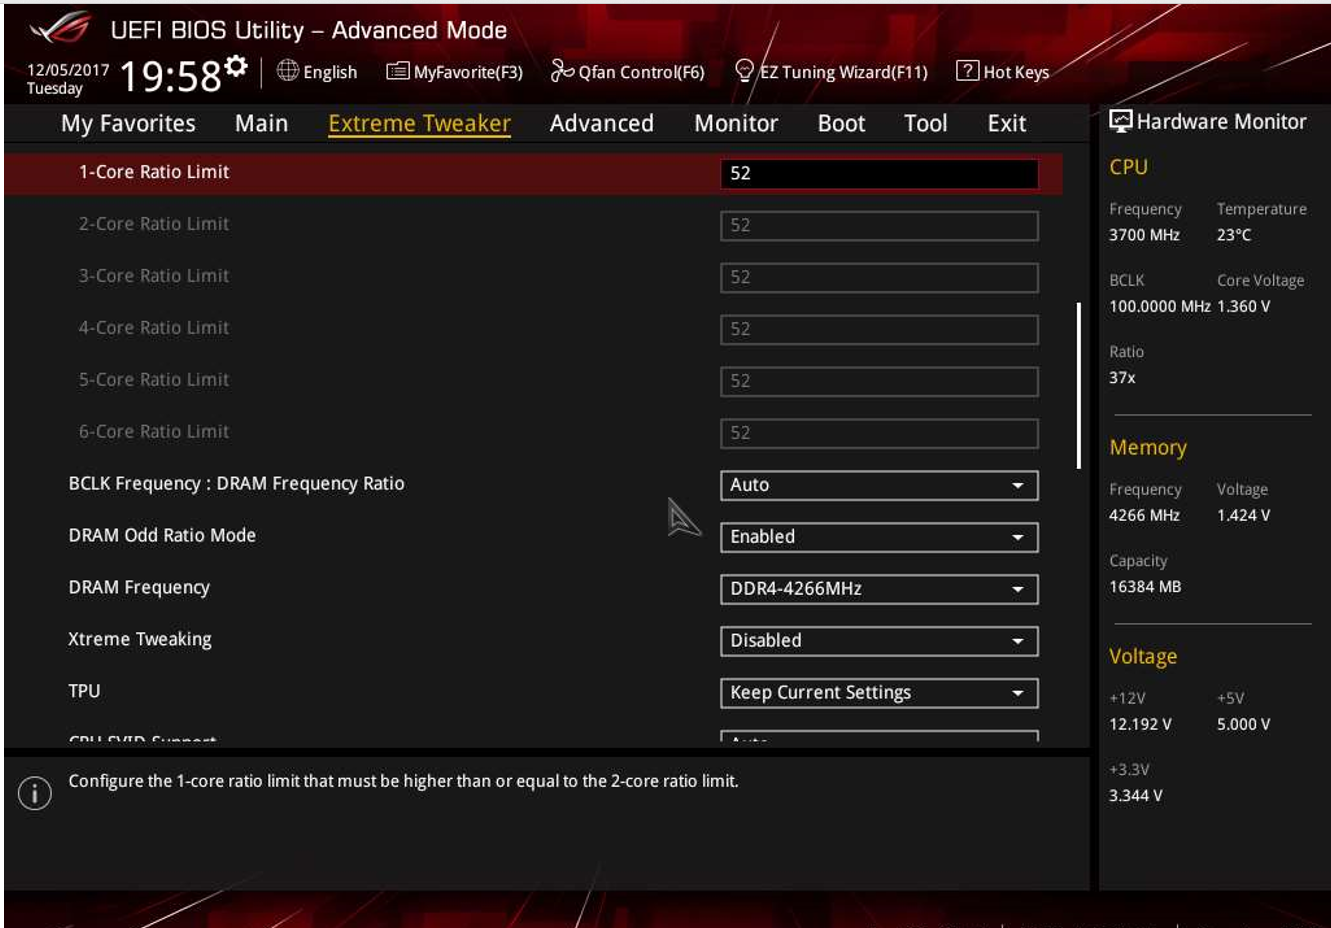Switch to the Boot tab

(841, 123)
